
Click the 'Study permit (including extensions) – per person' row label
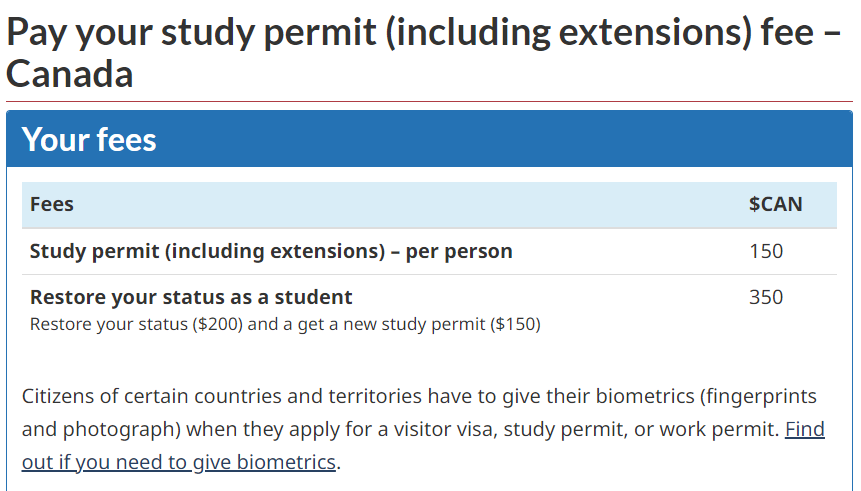(271, 251)
